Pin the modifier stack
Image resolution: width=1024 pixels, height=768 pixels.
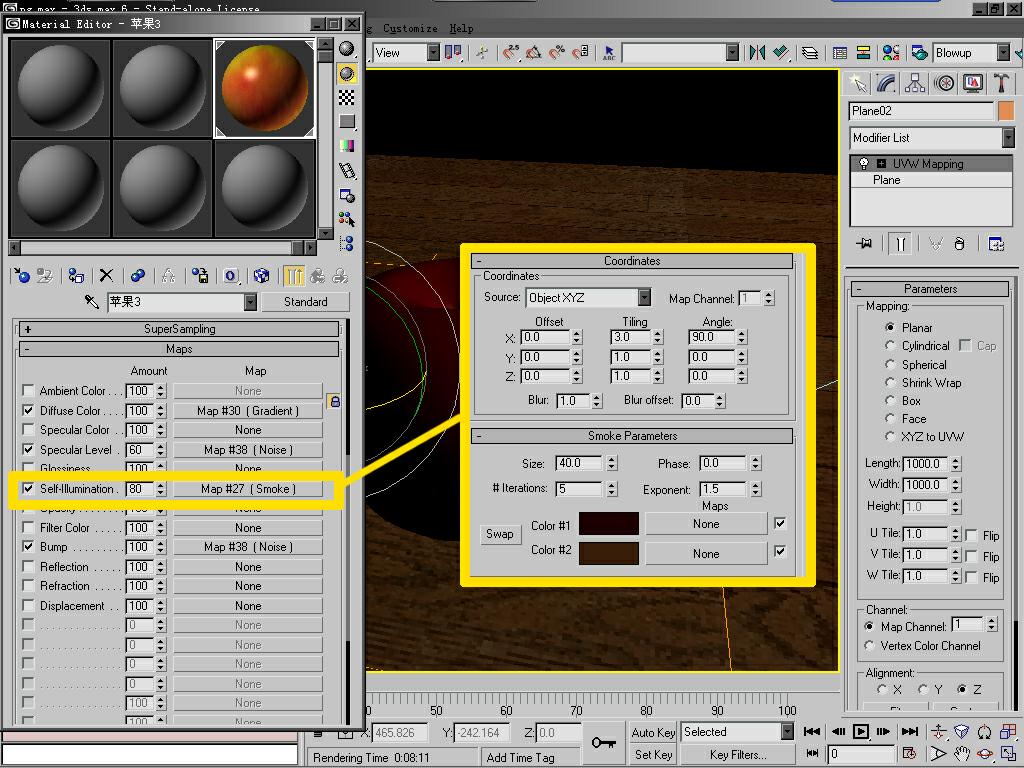(x=864, y=244)
